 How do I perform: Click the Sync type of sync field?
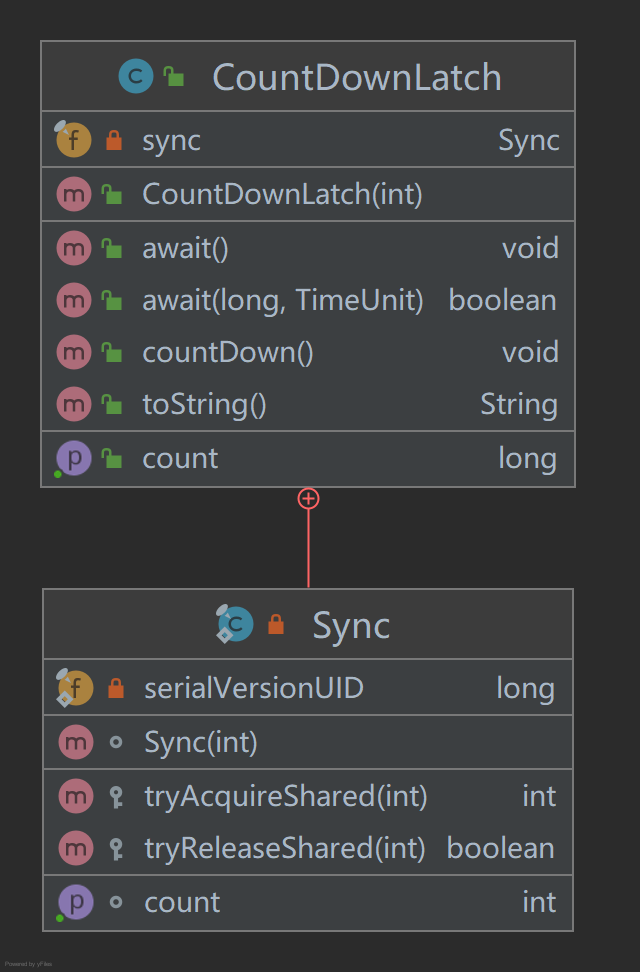(x=528, y=141)
